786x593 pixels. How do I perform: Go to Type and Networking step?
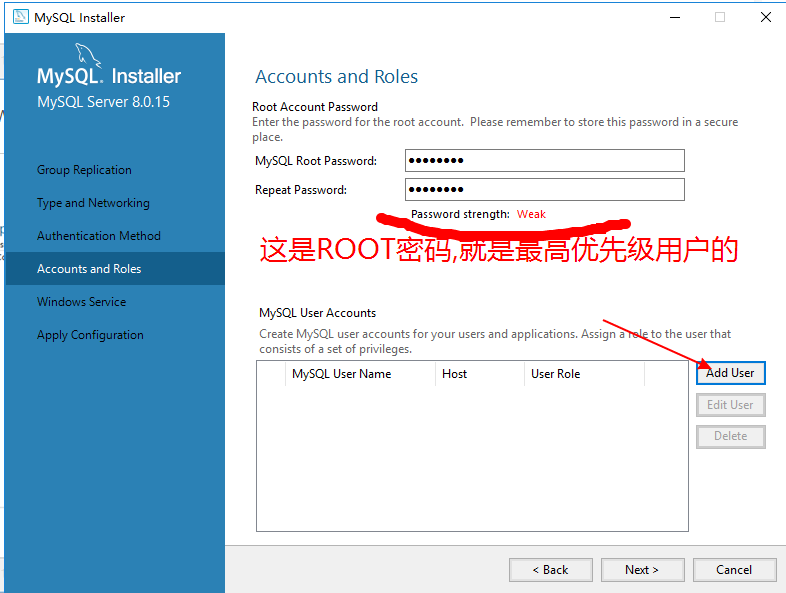(93, 203)
